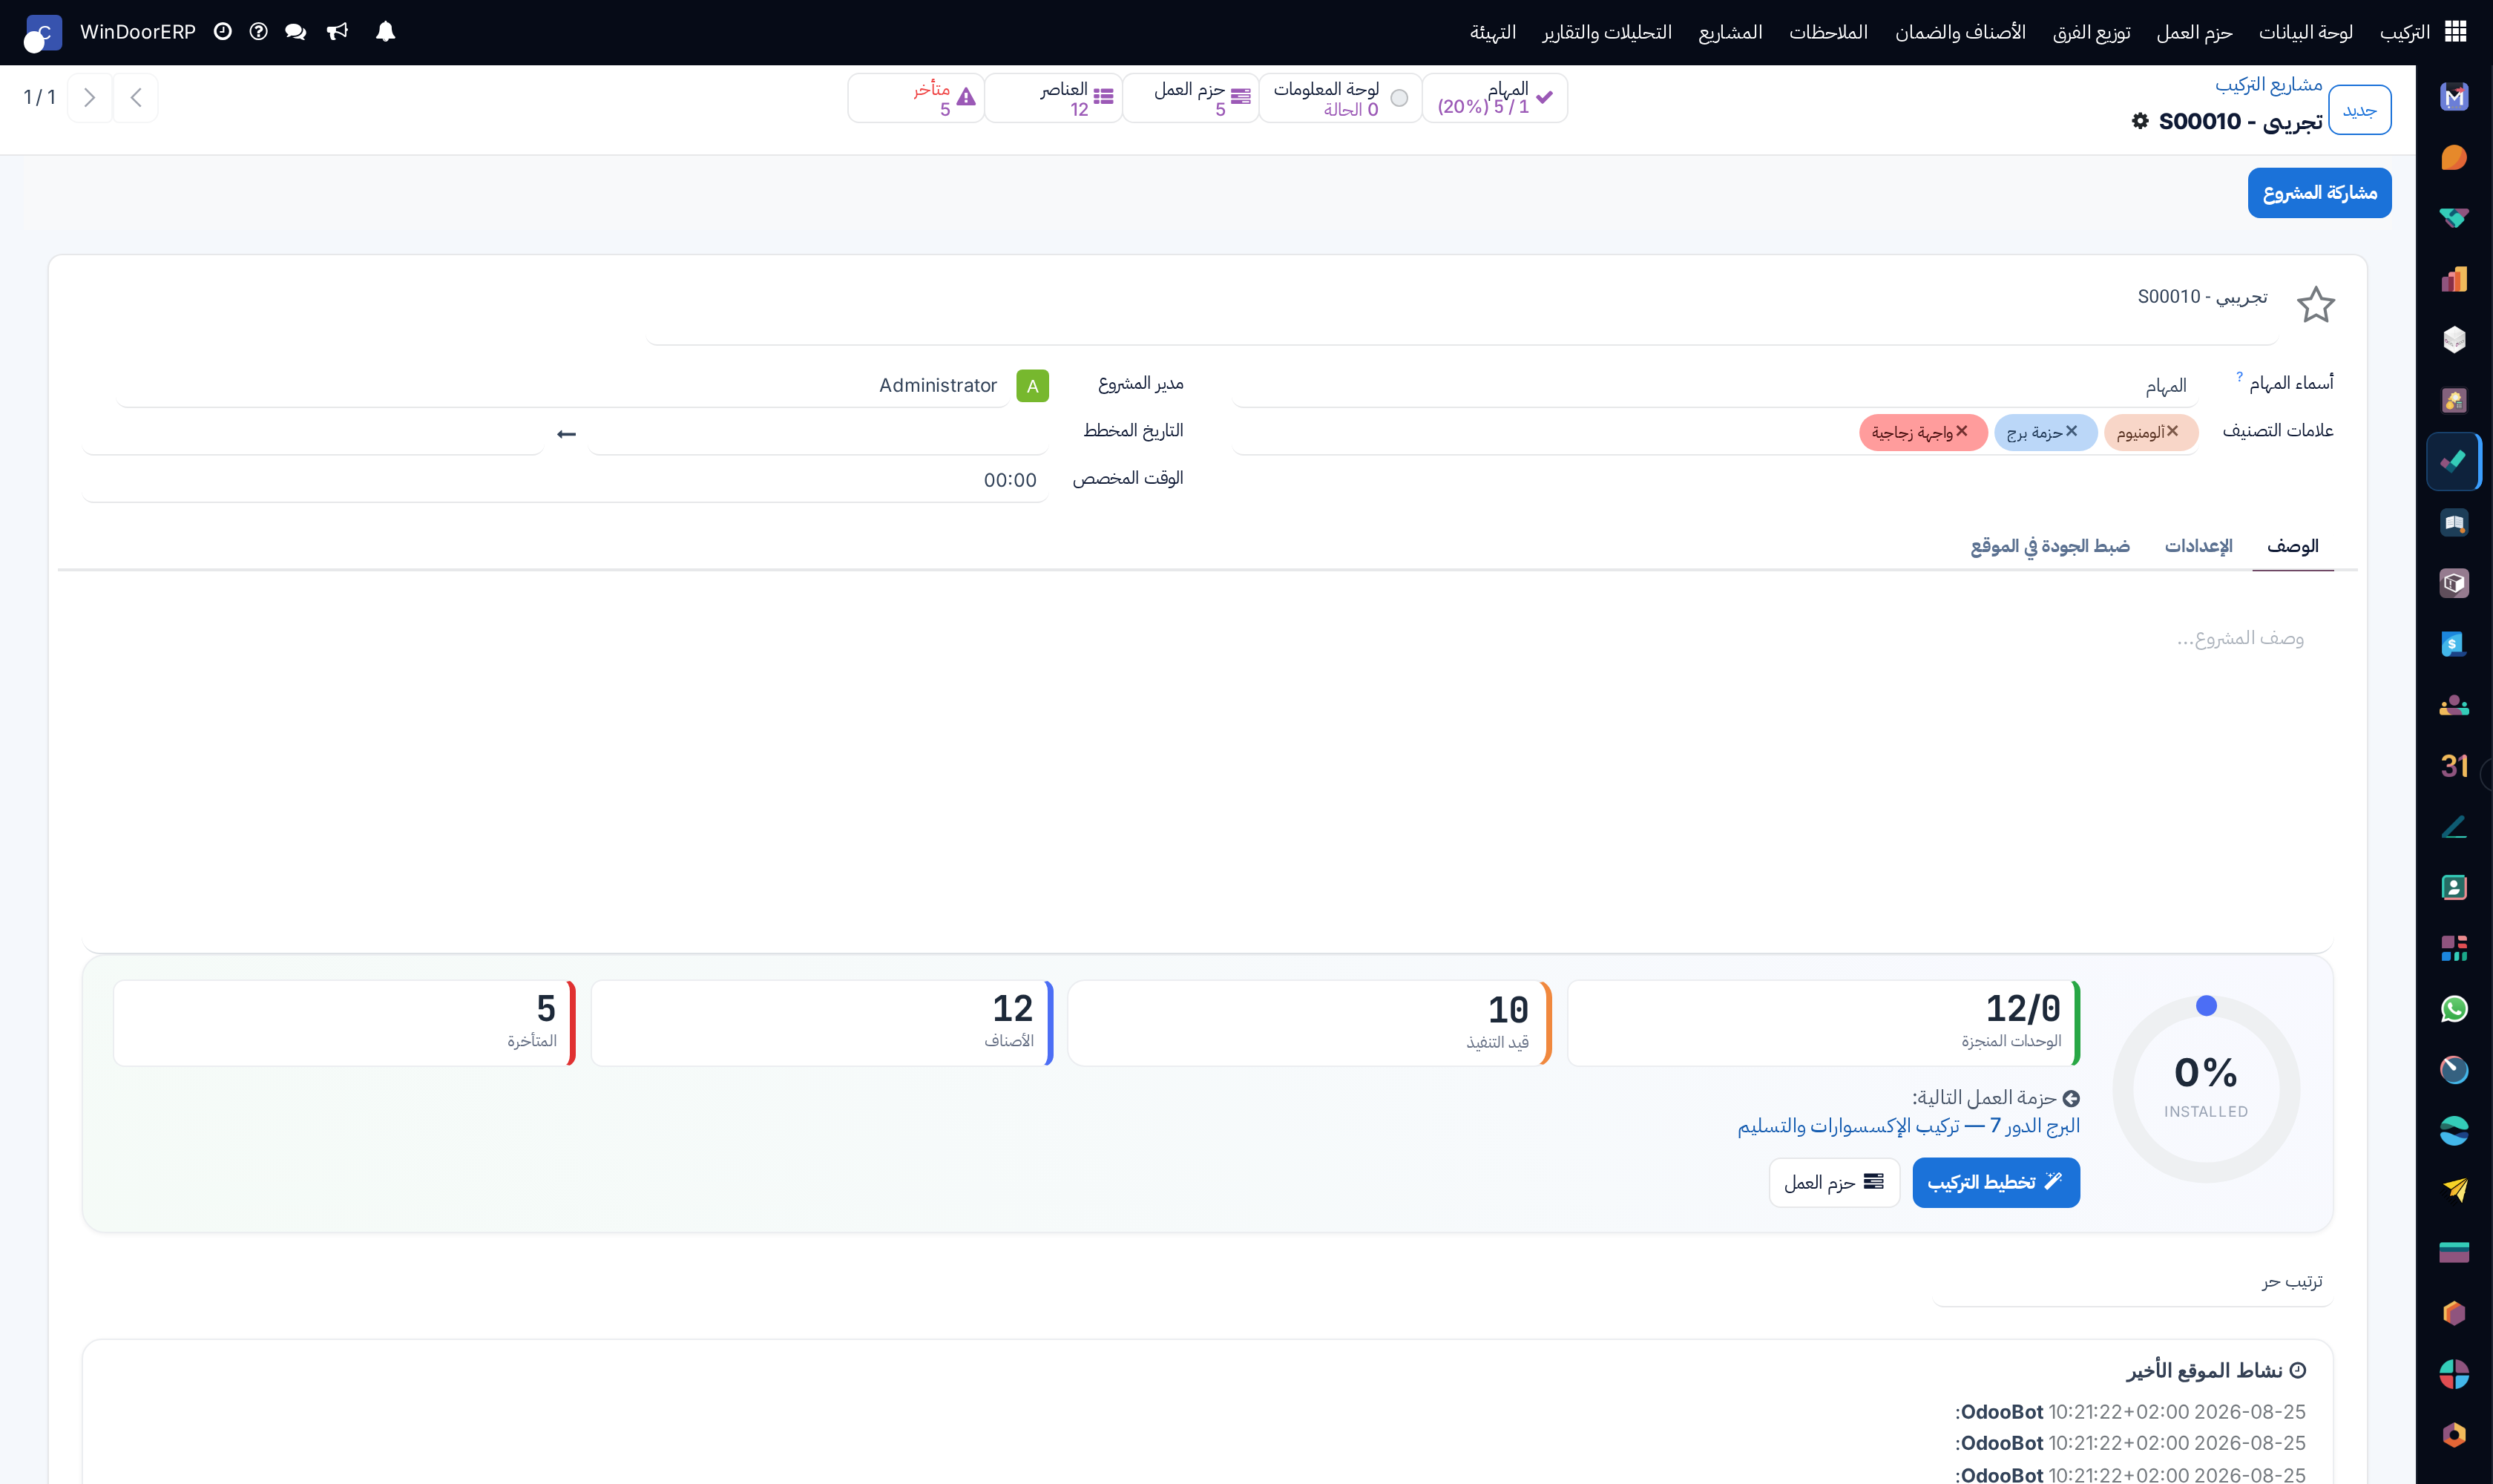Screen dimensions: 2493x1484
Task: Open the حزم العمل top menu
Action: point(2194,32)
